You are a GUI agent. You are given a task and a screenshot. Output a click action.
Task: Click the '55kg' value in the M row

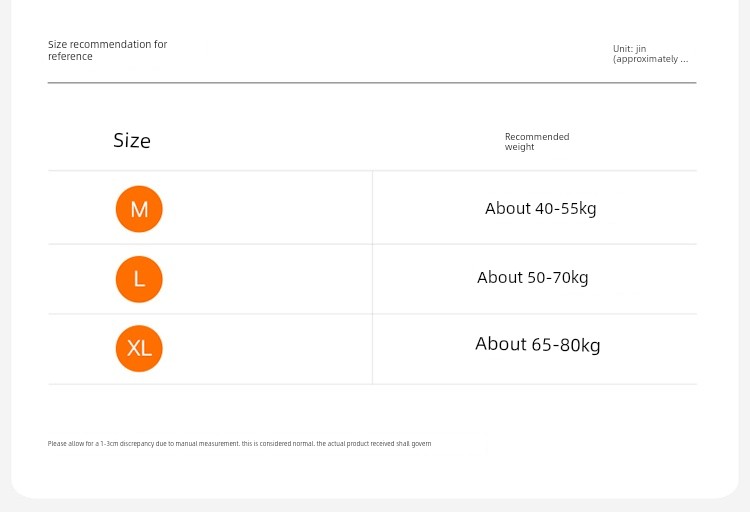(x=578, y=209)
